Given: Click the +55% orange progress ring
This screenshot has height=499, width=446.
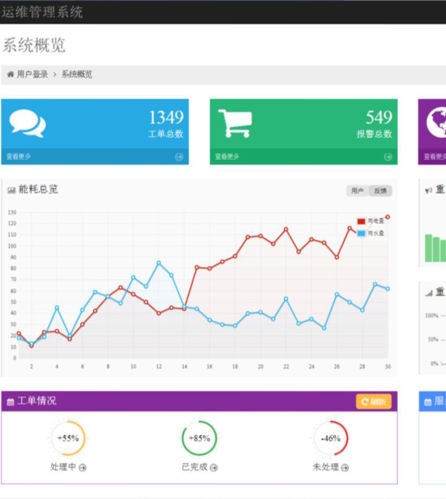Looking at the screenshot, I should click(68, 438).
